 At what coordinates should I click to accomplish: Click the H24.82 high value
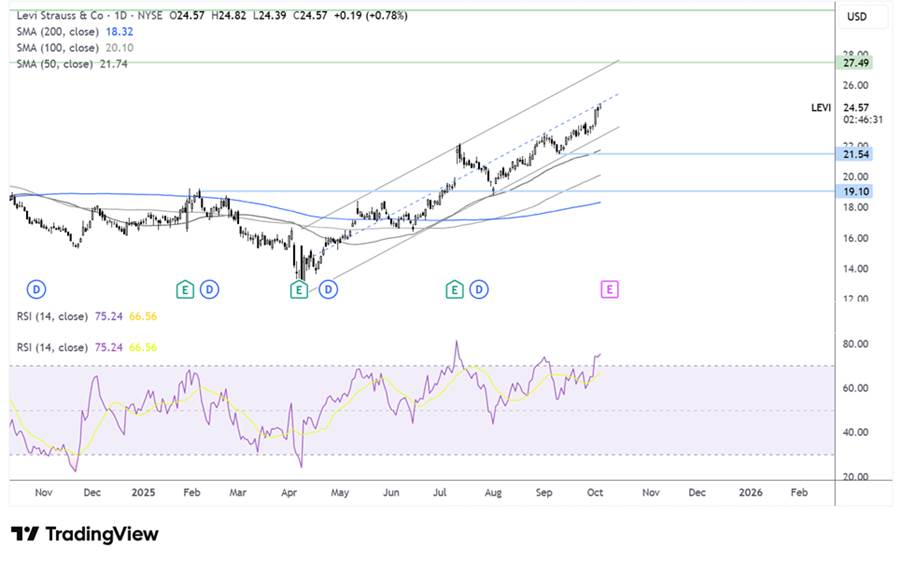point(228,16)
